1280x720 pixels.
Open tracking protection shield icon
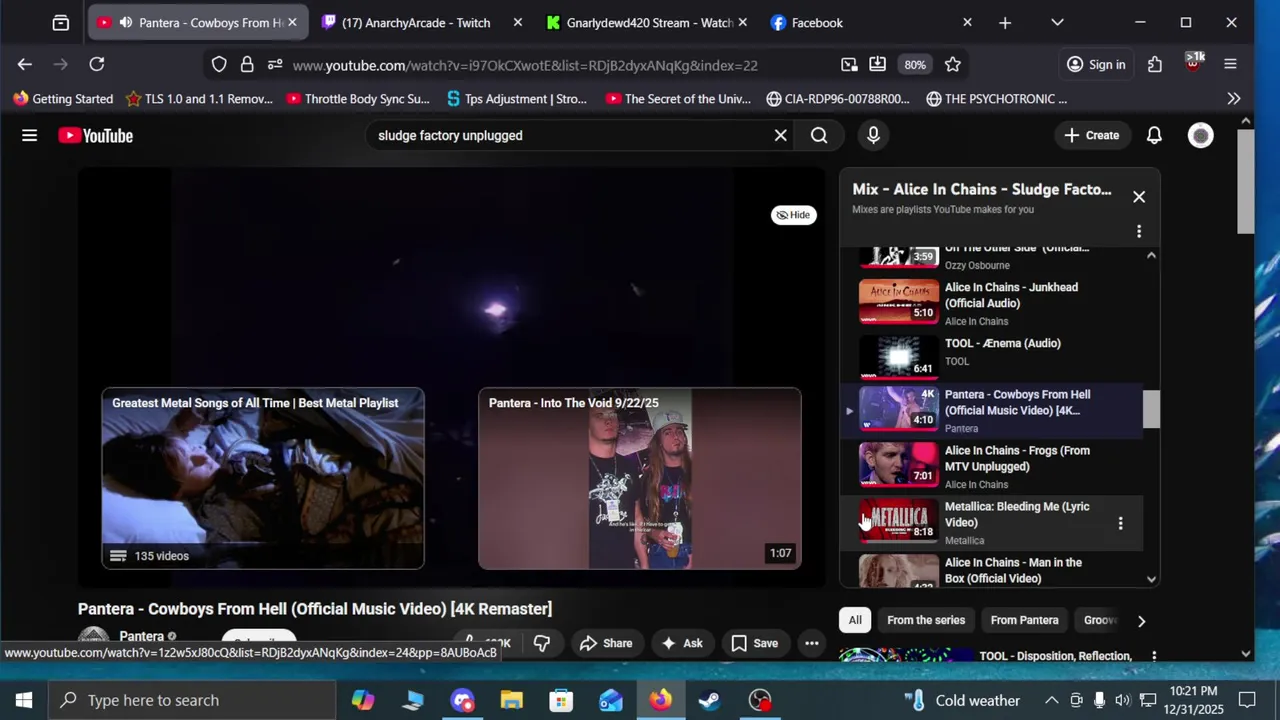[x=219, y=65]
